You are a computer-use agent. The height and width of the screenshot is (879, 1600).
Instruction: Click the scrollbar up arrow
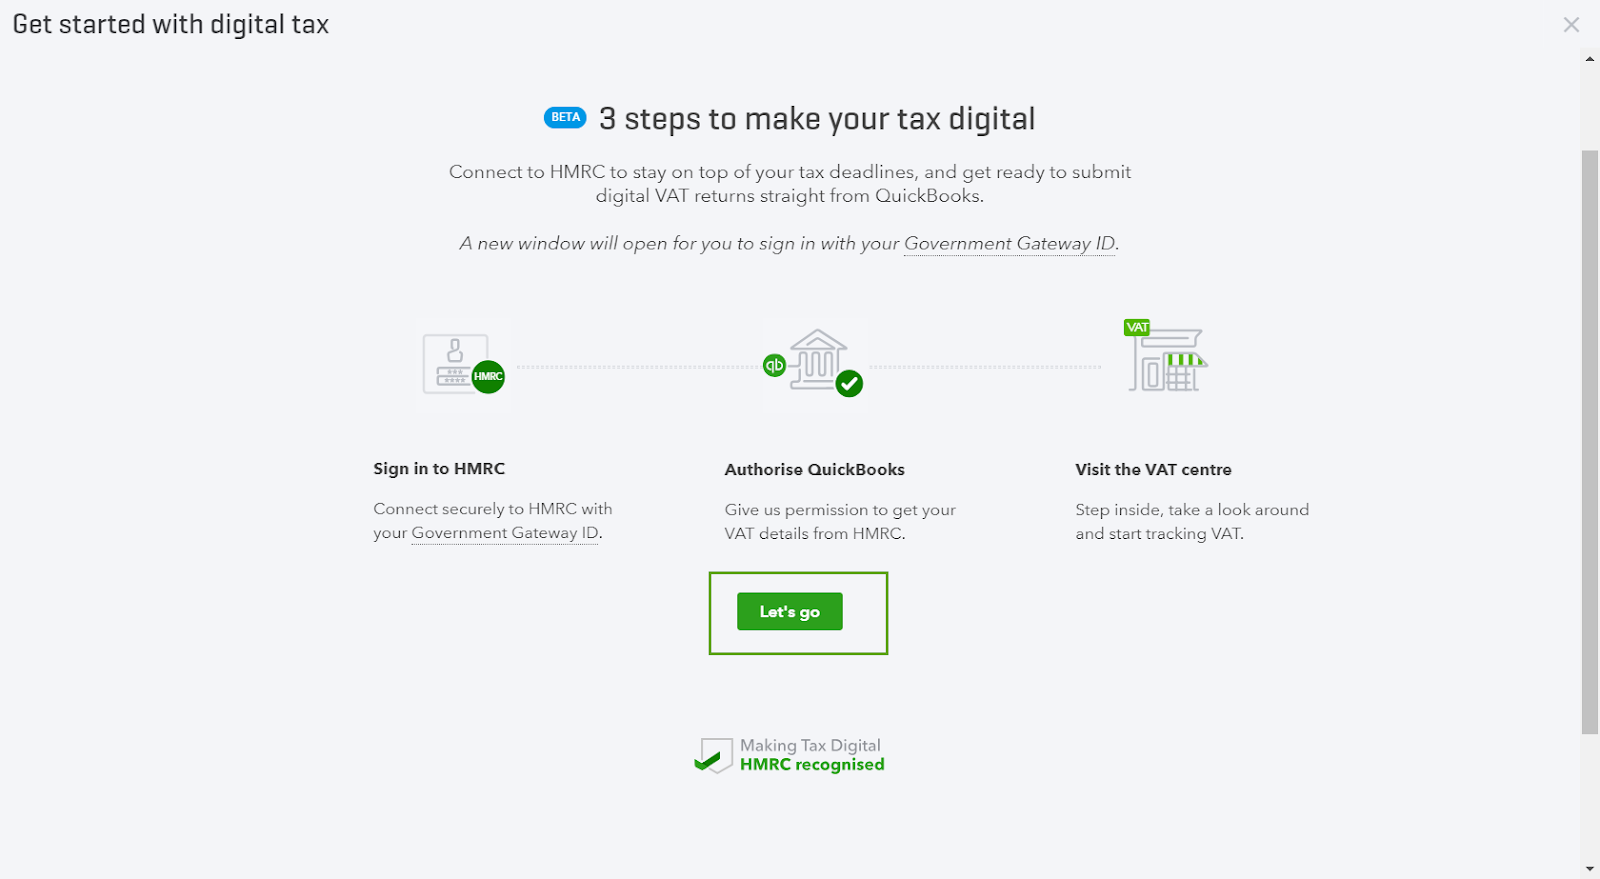point(1590,59)
